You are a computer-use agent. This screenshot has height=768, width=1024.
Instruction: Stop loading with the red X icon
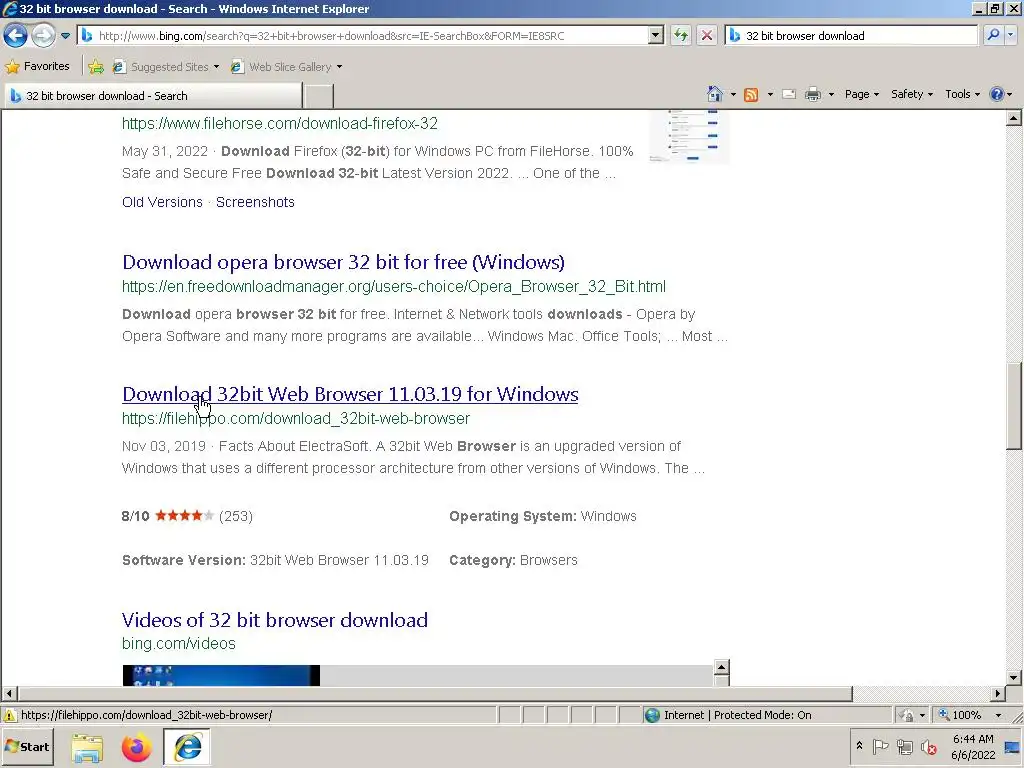click(707, 35)
